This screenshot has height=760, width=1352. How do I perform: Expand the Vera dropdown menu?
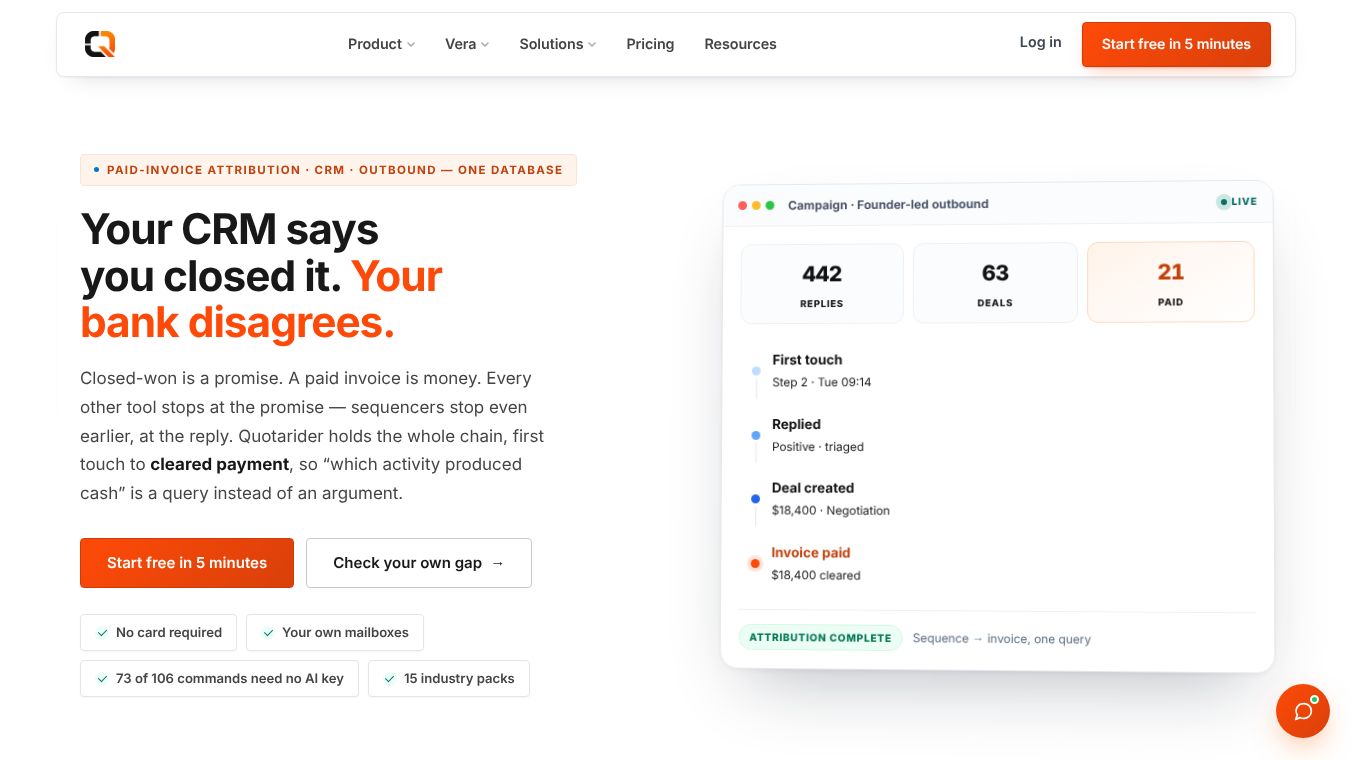click(467, 44)
